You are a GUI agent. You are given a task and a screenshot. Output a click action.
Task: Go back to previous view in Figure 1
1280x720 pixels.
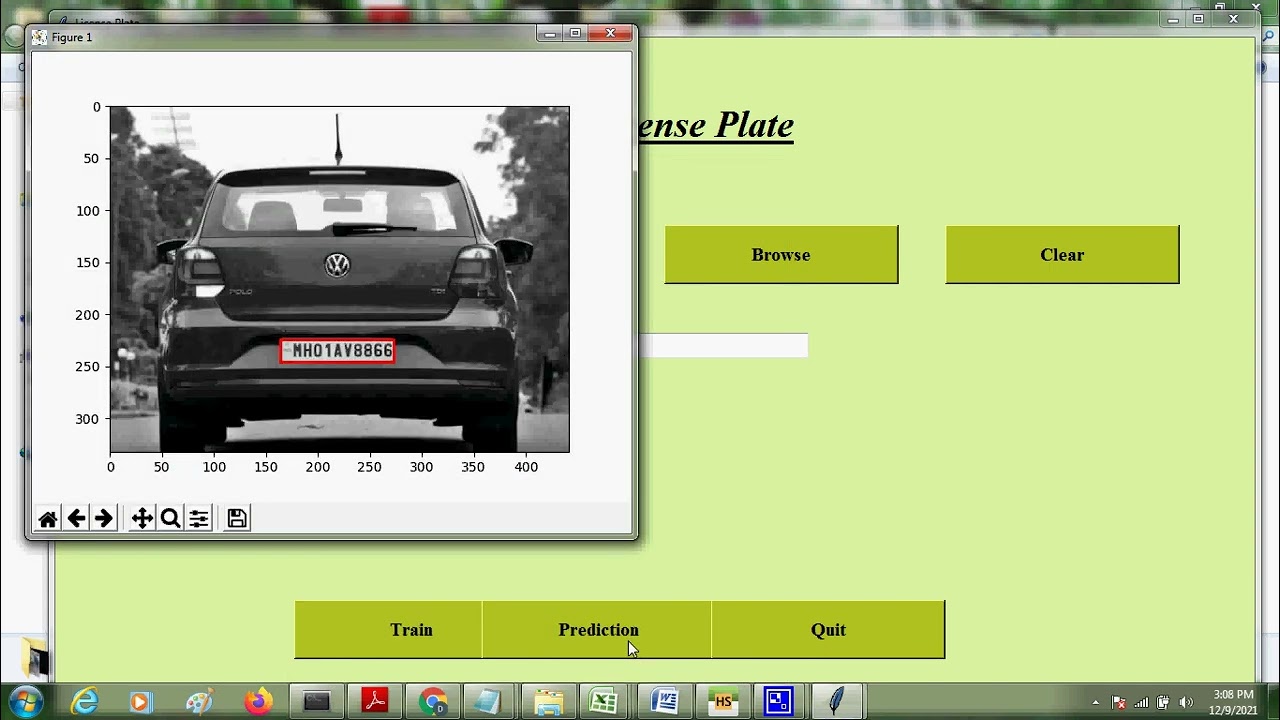[76, 518]
